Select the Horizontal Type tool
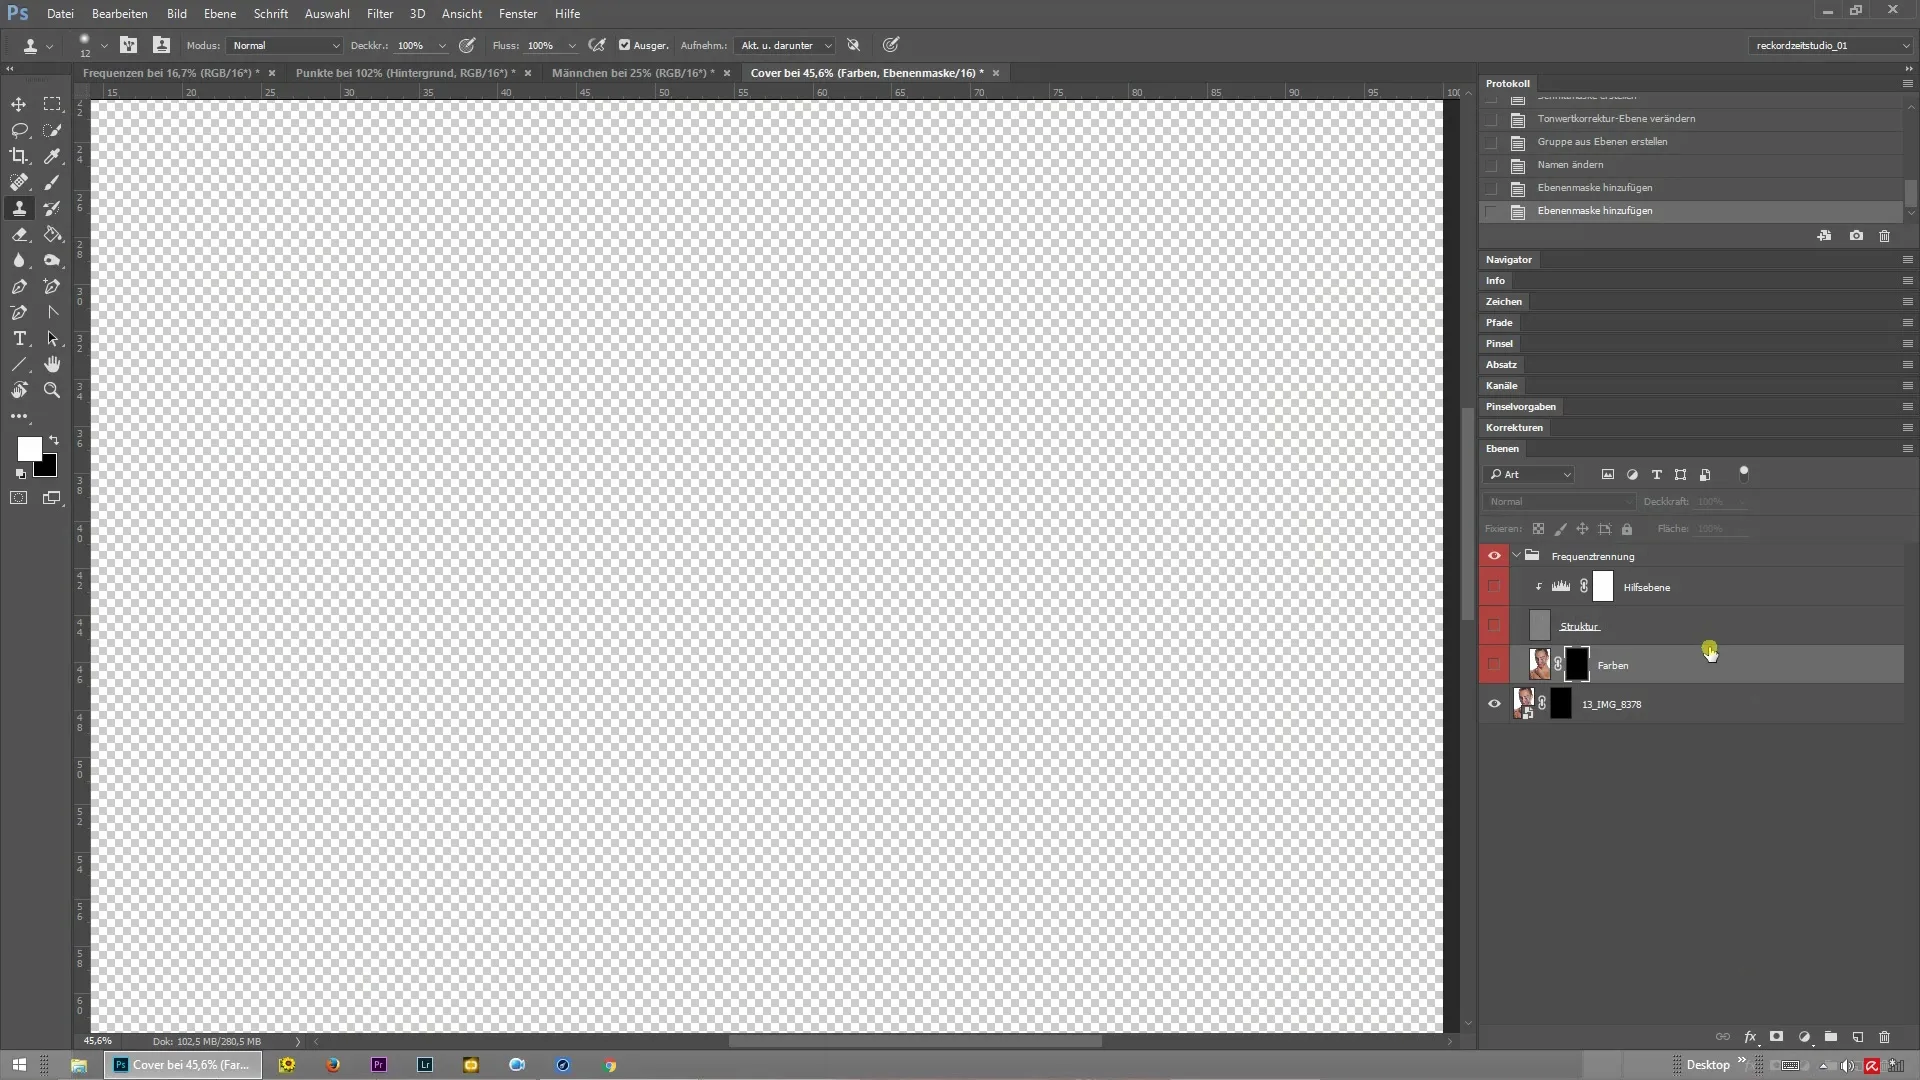1920x1080 pixels. (19, 338)
